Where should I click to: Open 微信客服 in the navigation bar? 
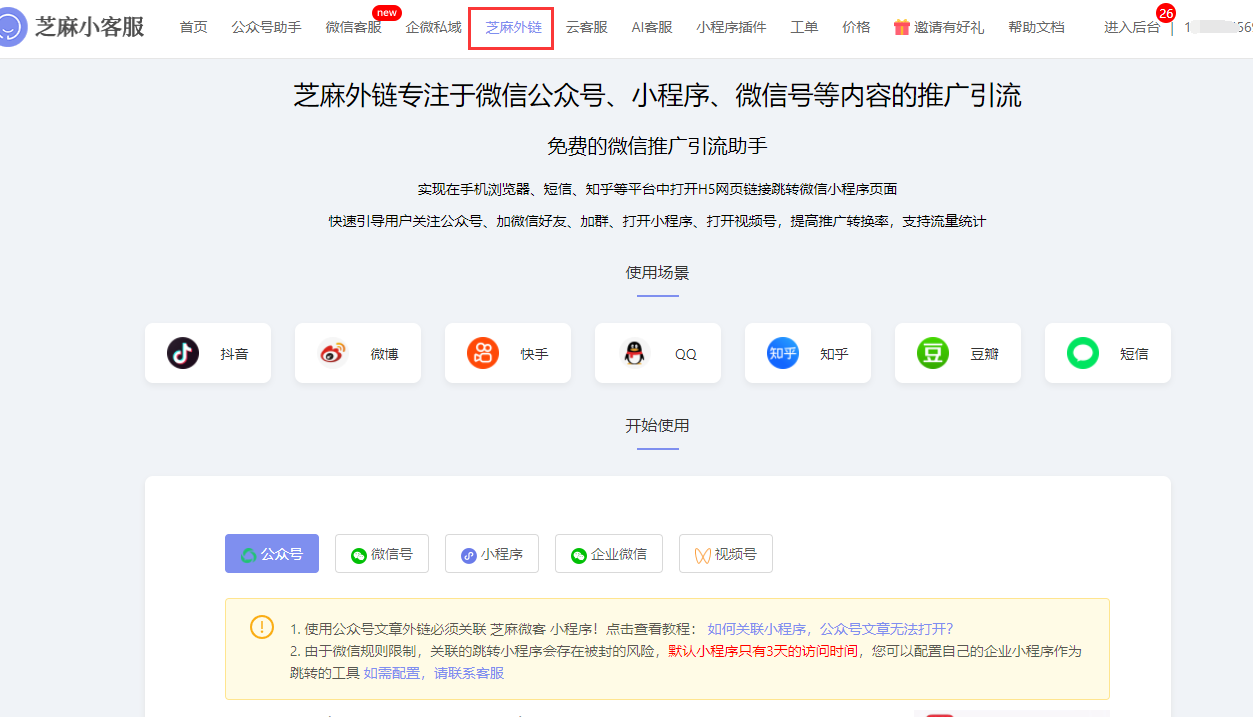353,27
